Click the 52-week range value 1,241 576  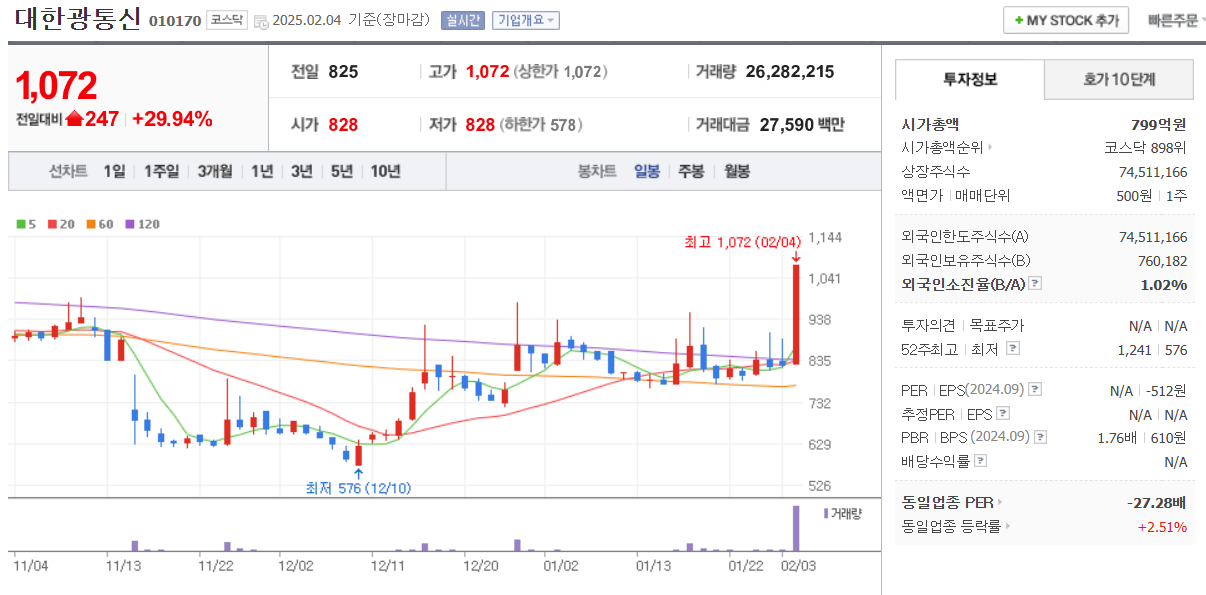[x=1152, y=349]
